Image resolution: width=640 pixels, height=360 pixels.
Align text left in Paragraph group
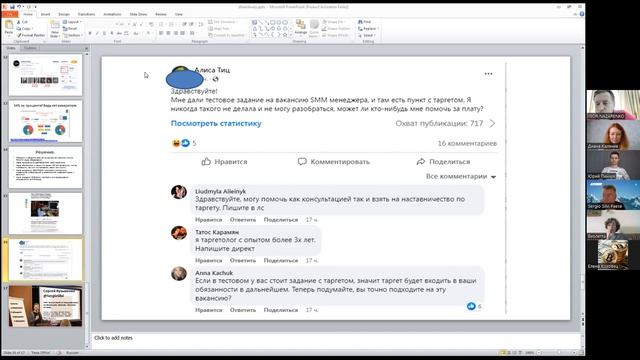click(x=161, y=33)
